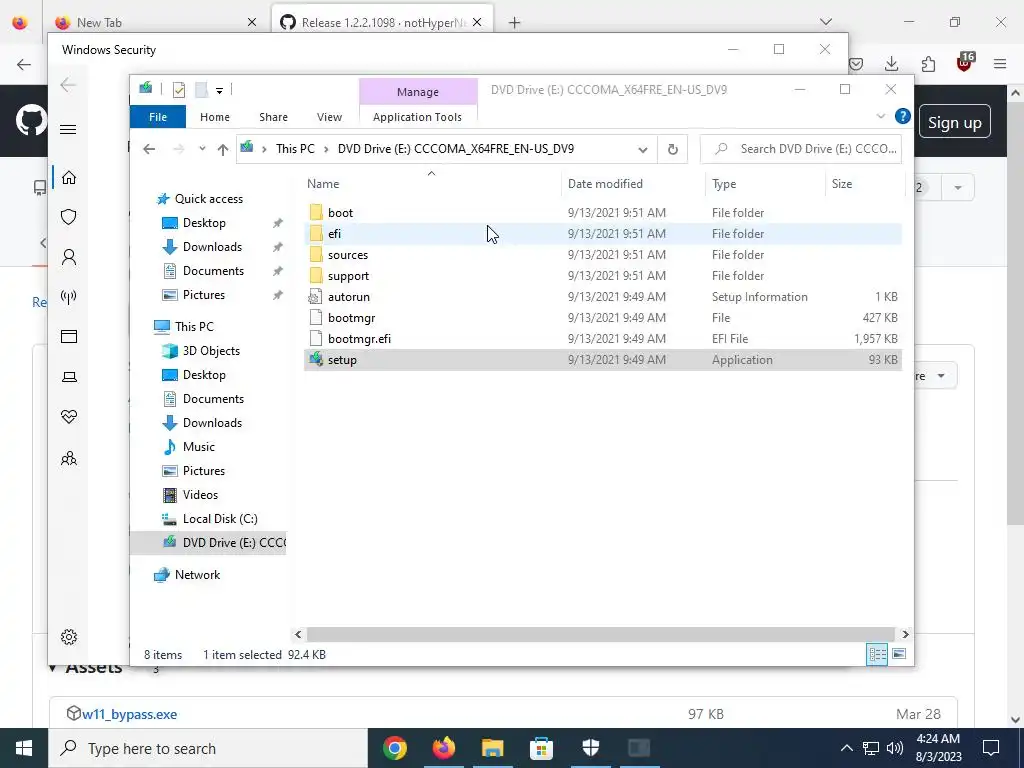Open Virus & threat protection shield icon
1024x768 pixels.
pos(69,217)
